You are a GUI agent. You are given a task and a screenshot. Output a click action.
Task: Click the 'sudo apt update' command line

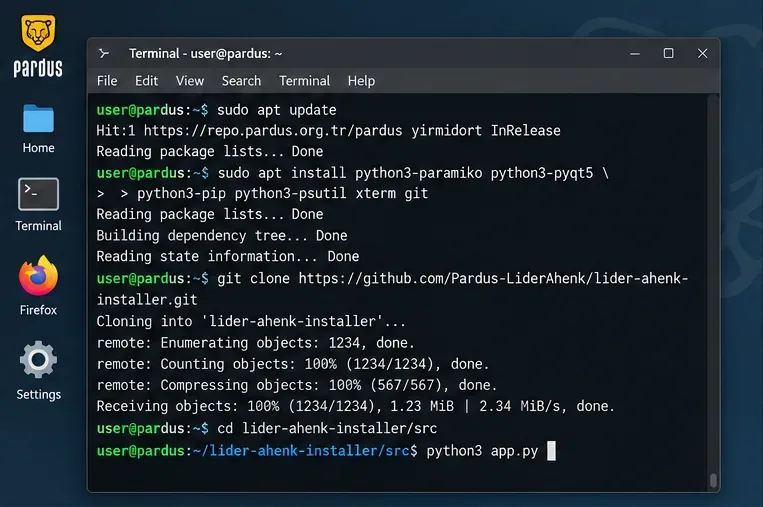coord(217,110)
